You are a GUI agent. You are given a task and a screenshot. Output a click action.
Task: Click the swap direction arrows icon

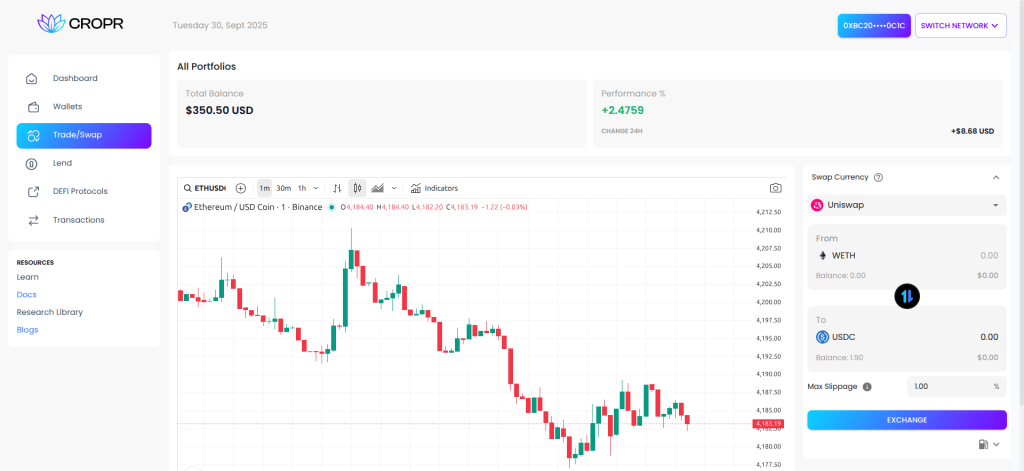907,296
